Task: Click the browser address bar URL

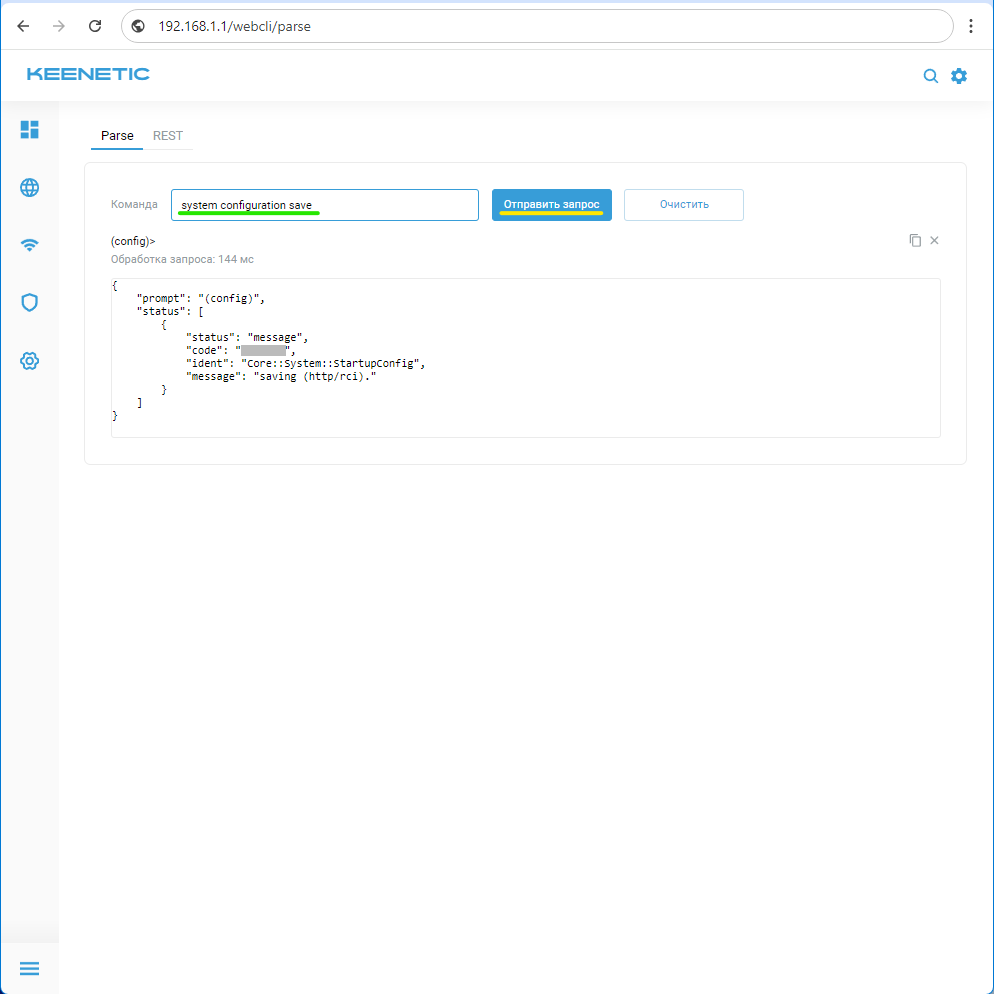Action: 400,26
